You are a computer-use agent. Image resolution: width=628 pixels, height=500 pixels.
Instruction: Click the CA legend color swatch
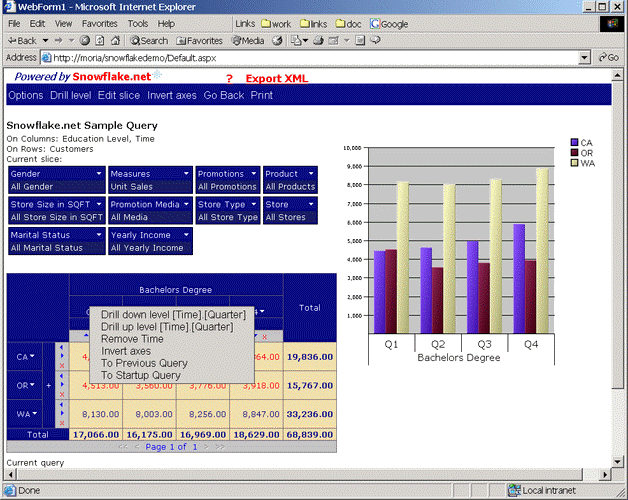click(x=574, y=142)
